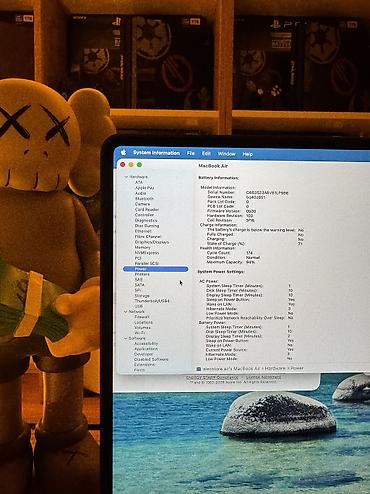Click the MacBook Air heading text
The height and width of the screenshot is (494, 370).
tap(213, 166)
